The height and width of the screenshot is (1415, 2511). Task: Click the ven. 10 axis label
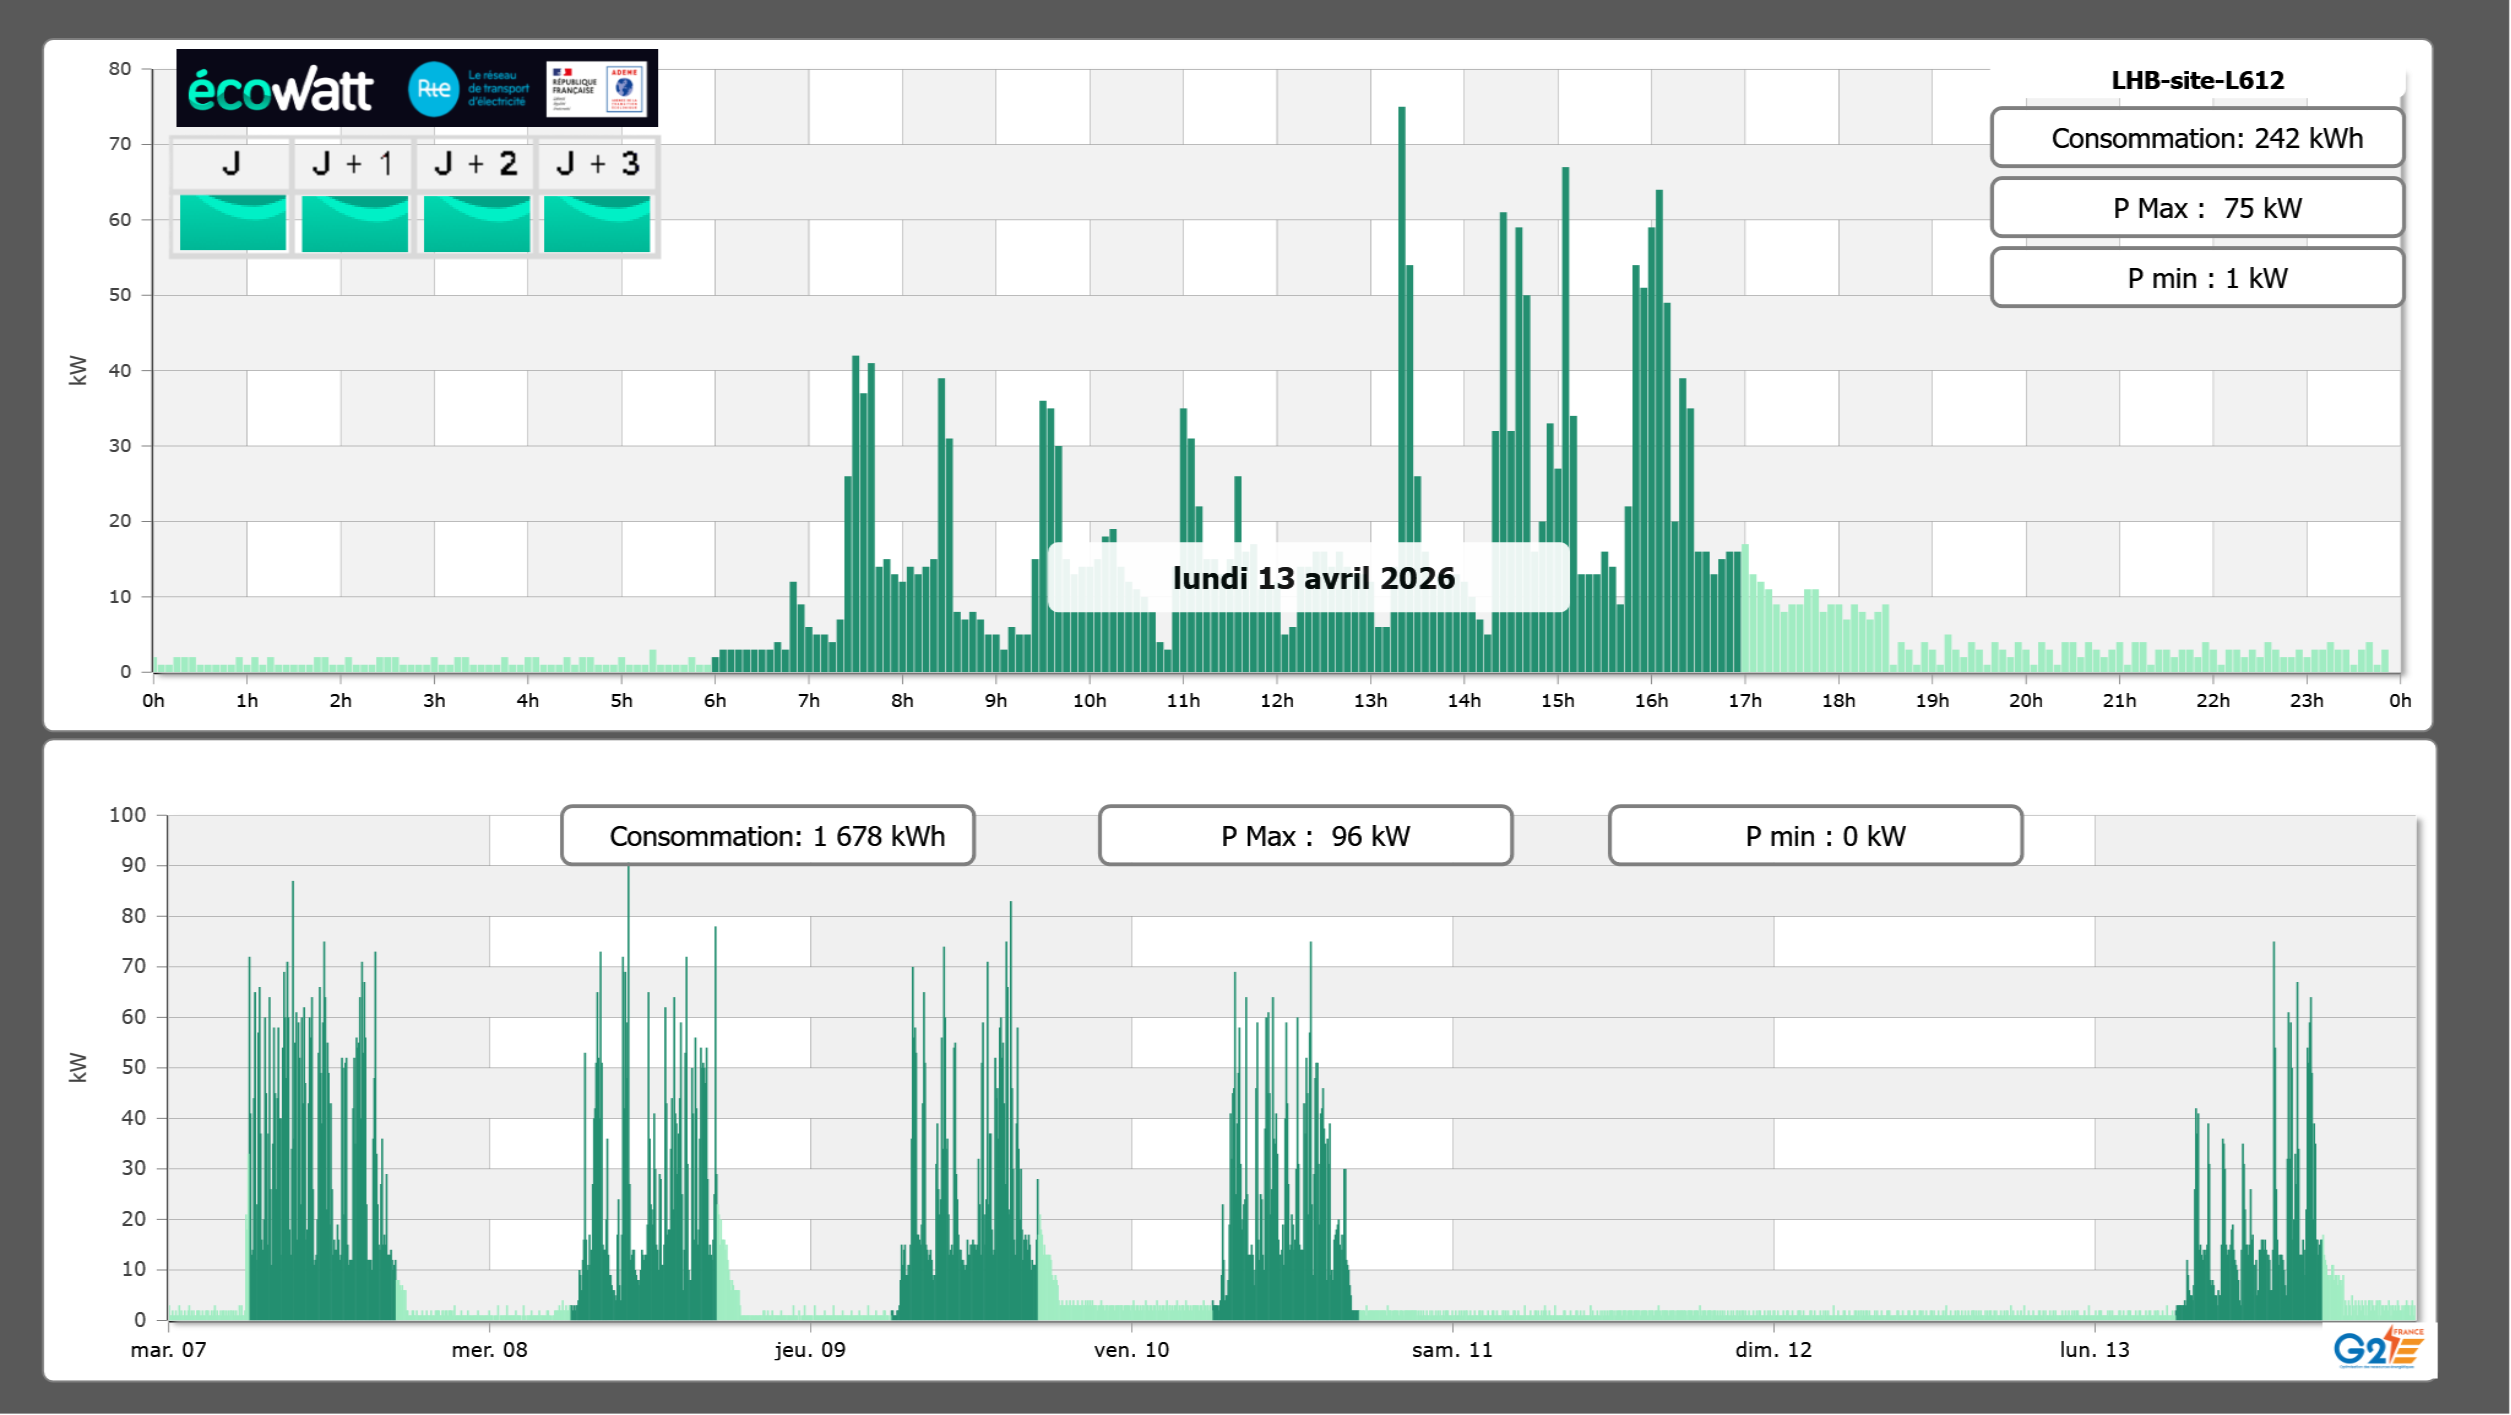[x=1131, y=1350]
